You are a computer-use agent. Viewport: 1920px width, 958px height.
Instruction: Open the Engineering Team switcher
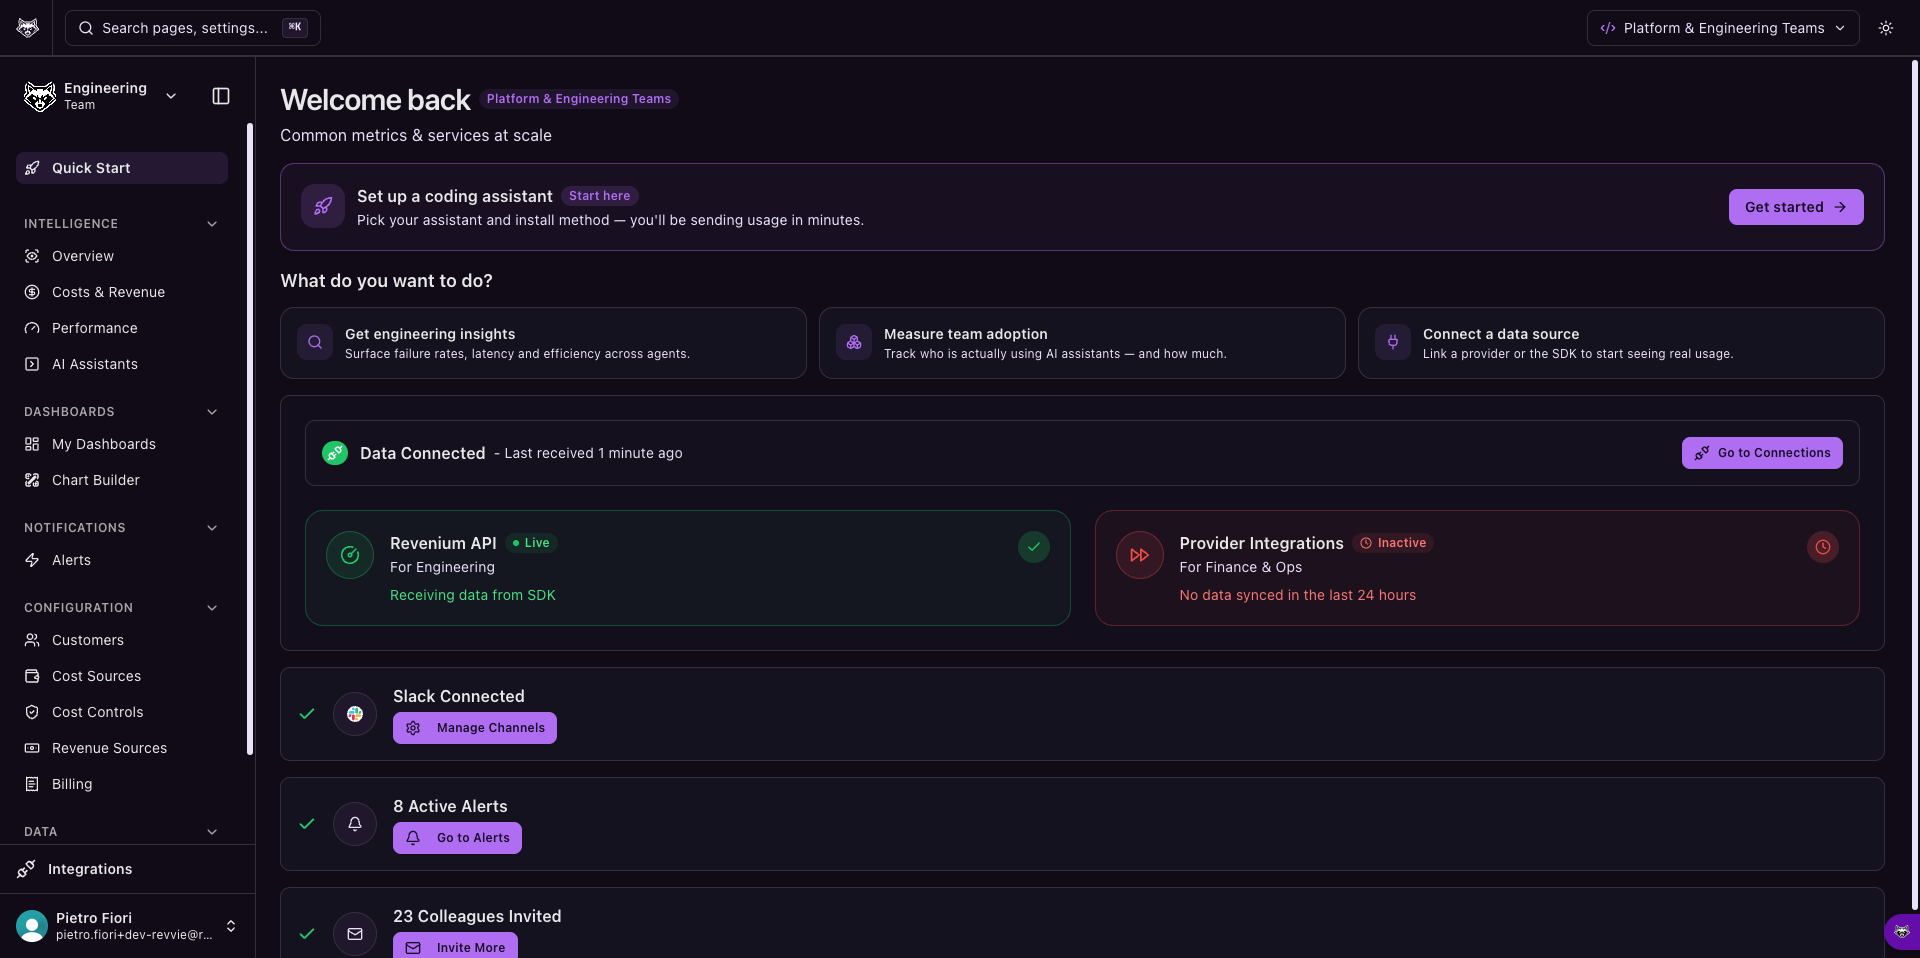pyautogui.click(x=100, y=96)
